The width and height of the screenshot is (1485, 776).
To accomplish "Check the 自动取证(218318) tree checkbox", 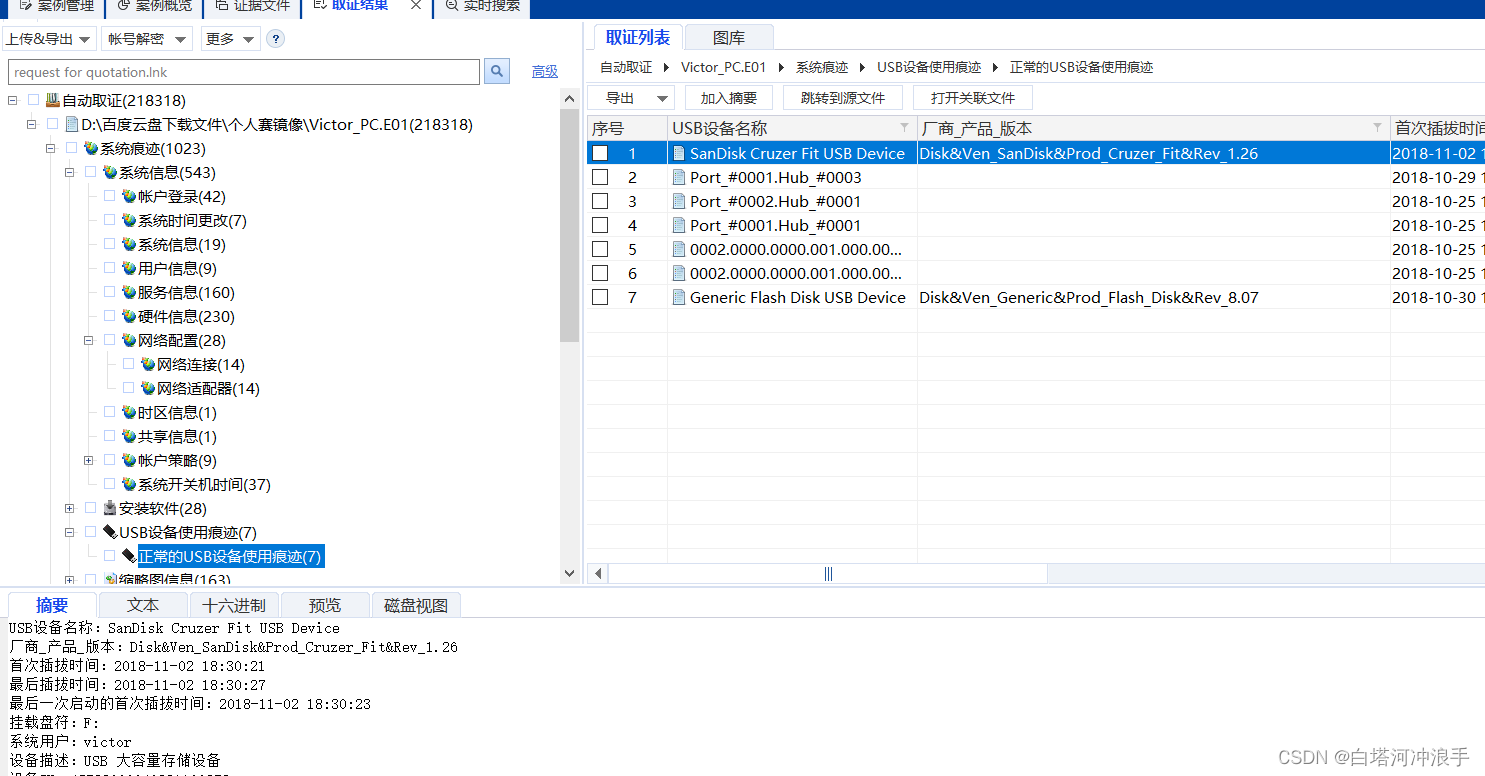I will 33,100.
